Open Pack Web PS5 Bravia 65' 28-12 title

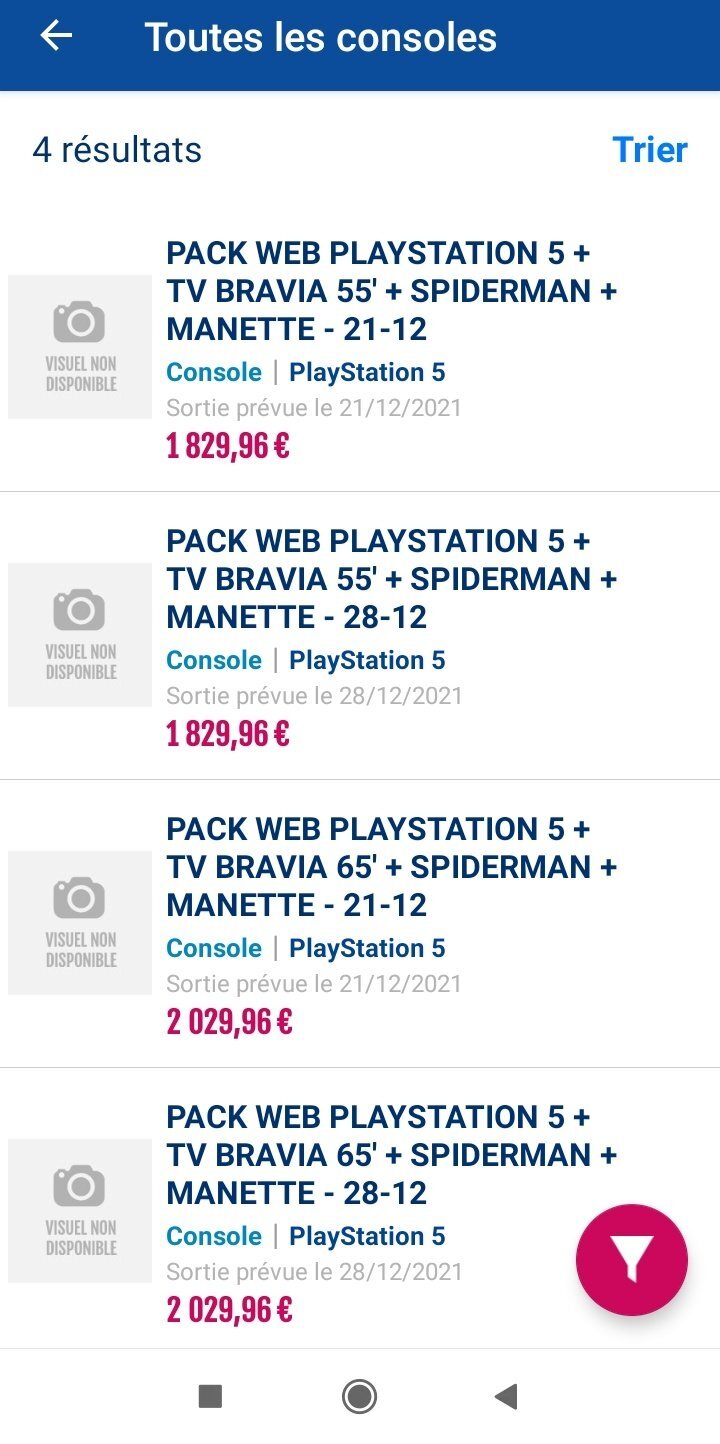[392, 1155]
